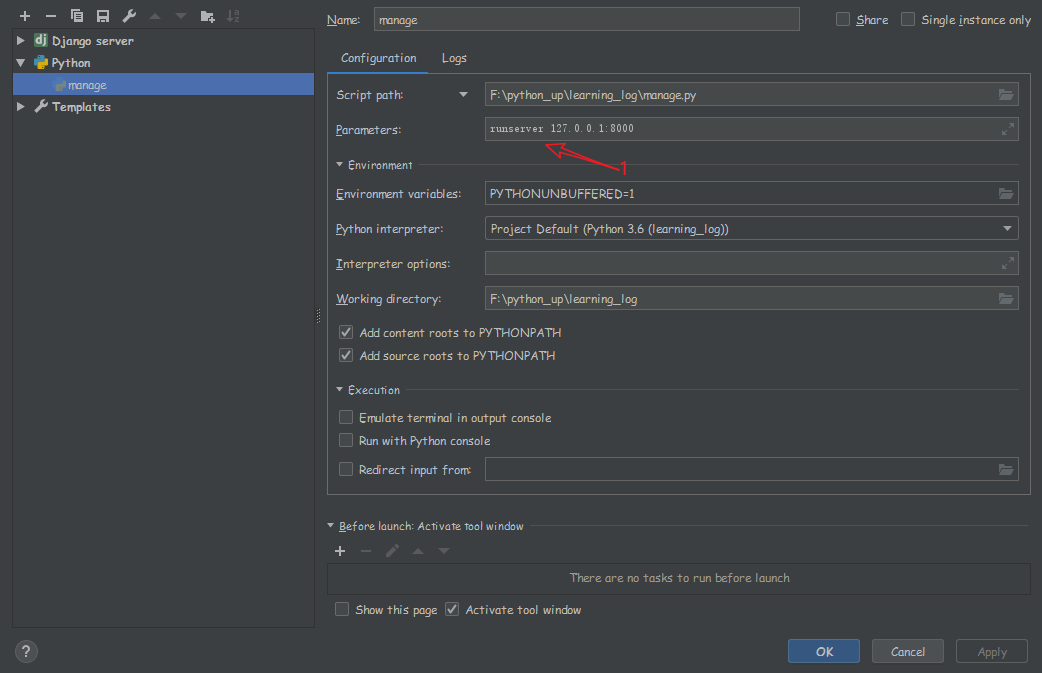Screen dimensions: 1042x673
Task: Uncheck Activate tool window
Action: pos(452,609)
